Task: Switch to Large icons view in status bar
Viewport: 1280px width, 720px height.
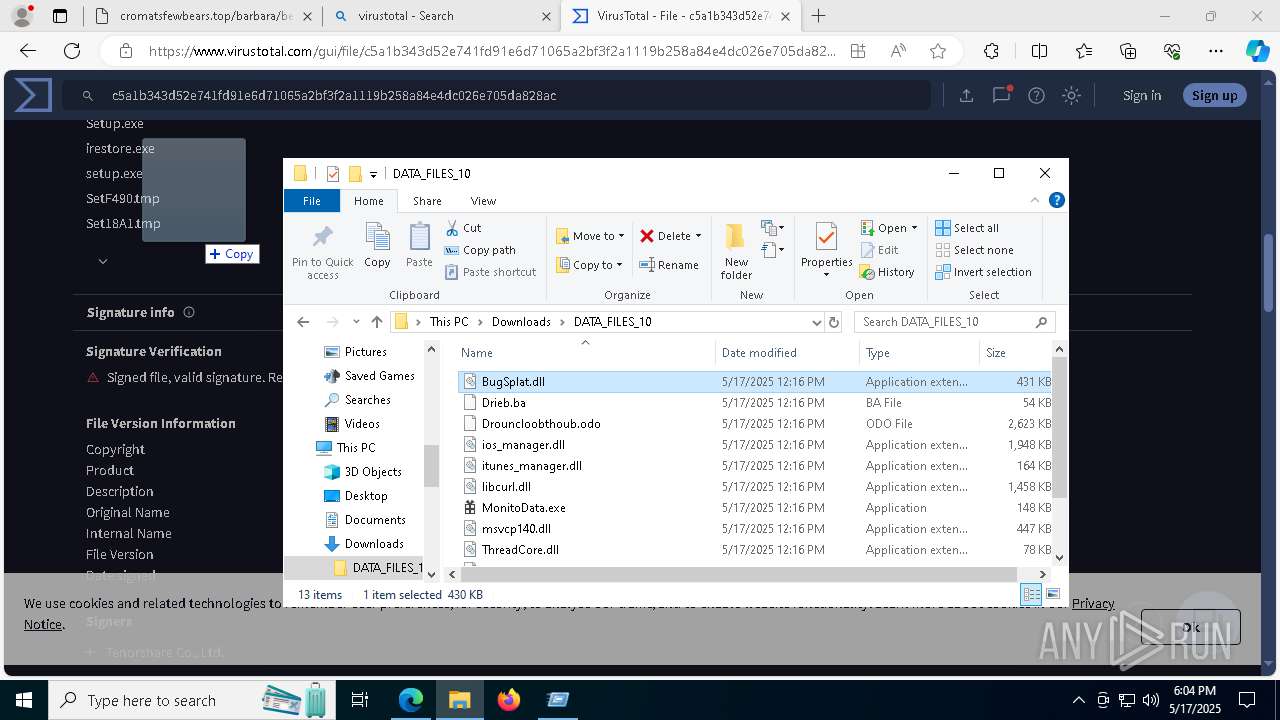Action: point(1053,595)
